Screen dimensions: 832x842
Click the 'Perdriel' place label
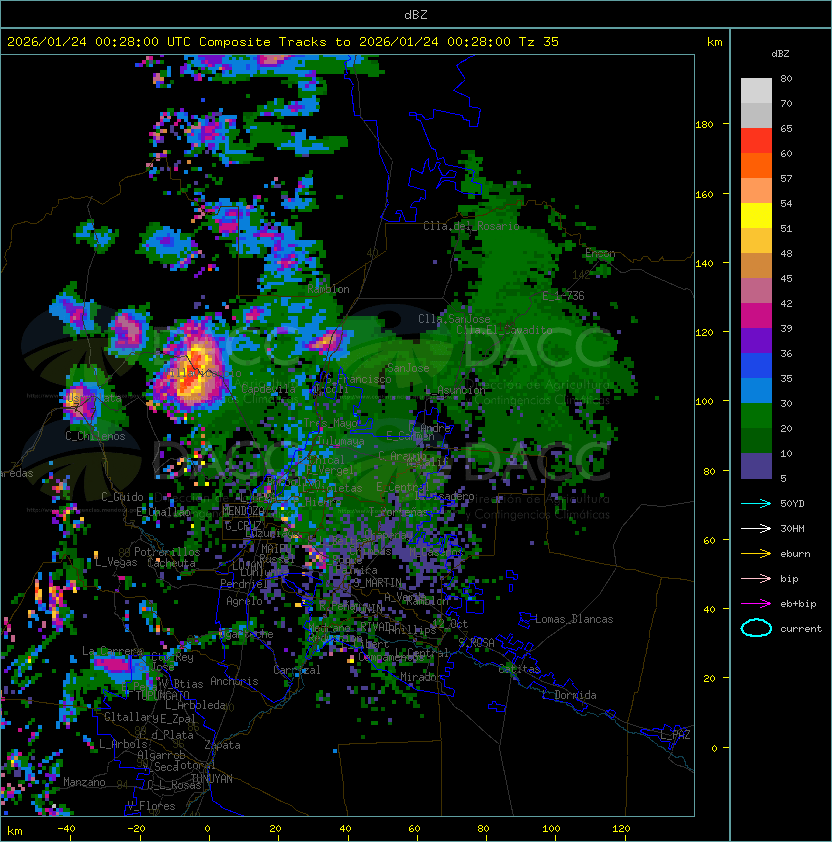(244, 583)
